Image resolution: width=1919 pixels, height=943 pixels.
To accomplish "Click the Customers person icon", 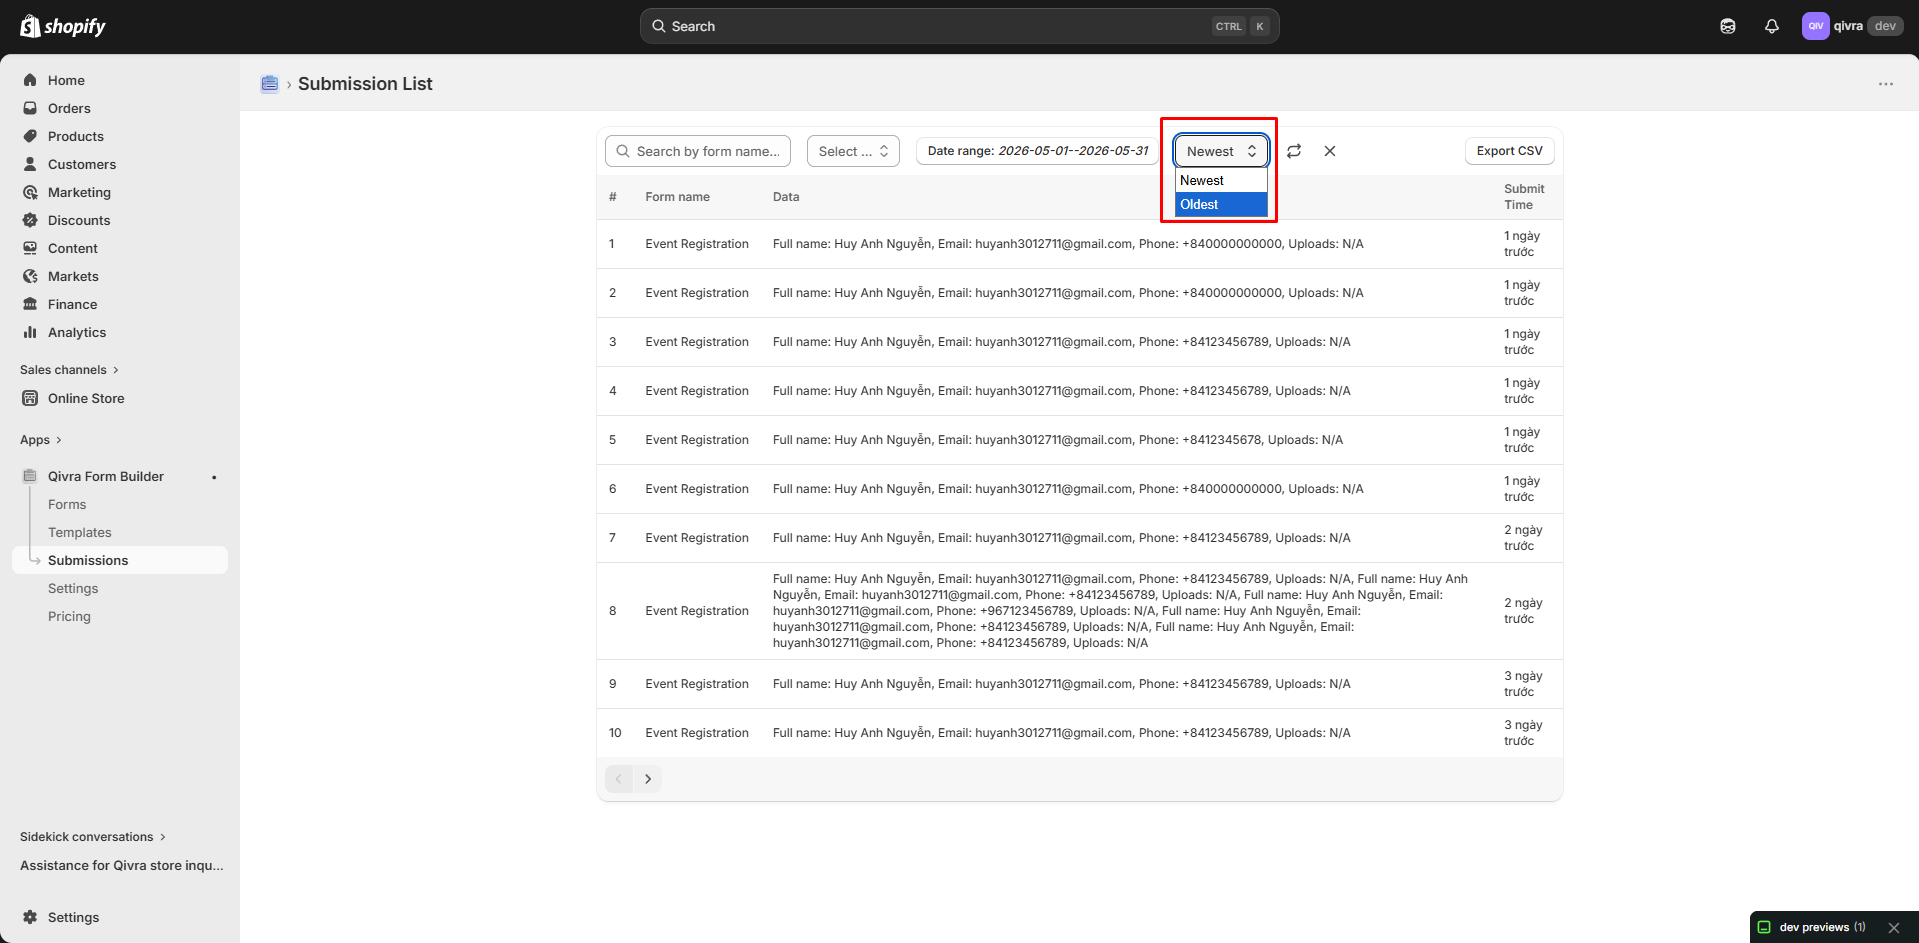I will 30,164.
